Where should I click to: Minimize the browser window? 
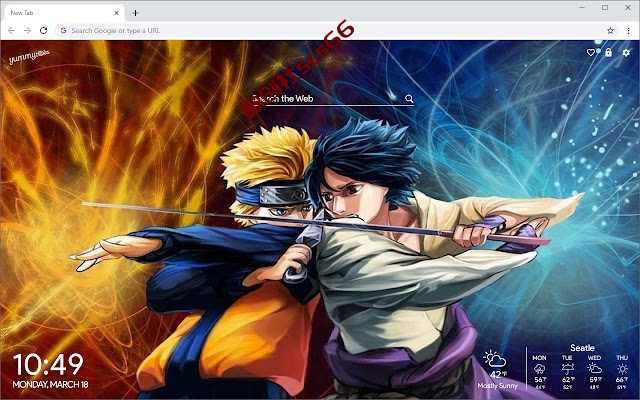582,7
